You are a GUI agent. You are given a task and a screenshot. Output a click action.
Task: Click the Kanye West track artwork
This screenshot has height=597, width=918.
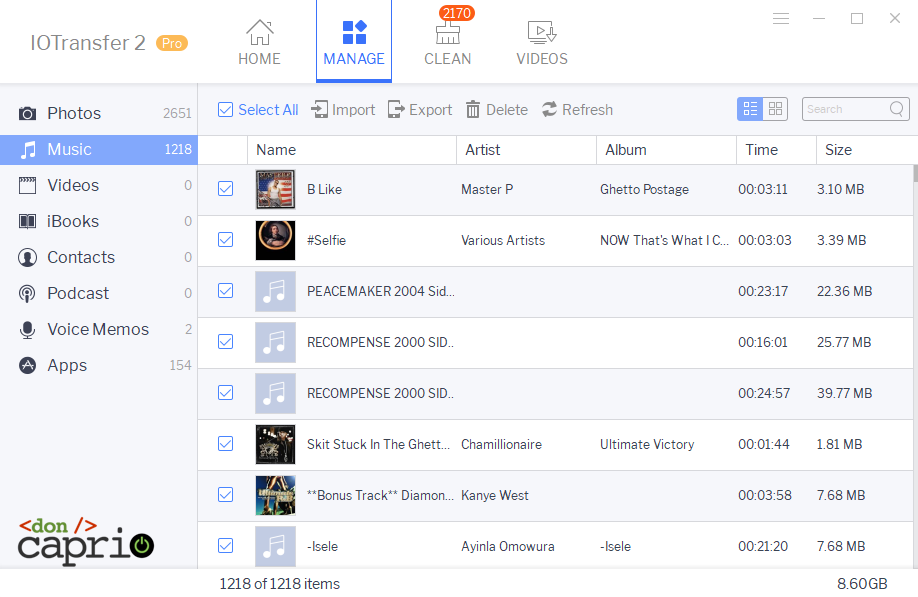(x=275, y=495)
